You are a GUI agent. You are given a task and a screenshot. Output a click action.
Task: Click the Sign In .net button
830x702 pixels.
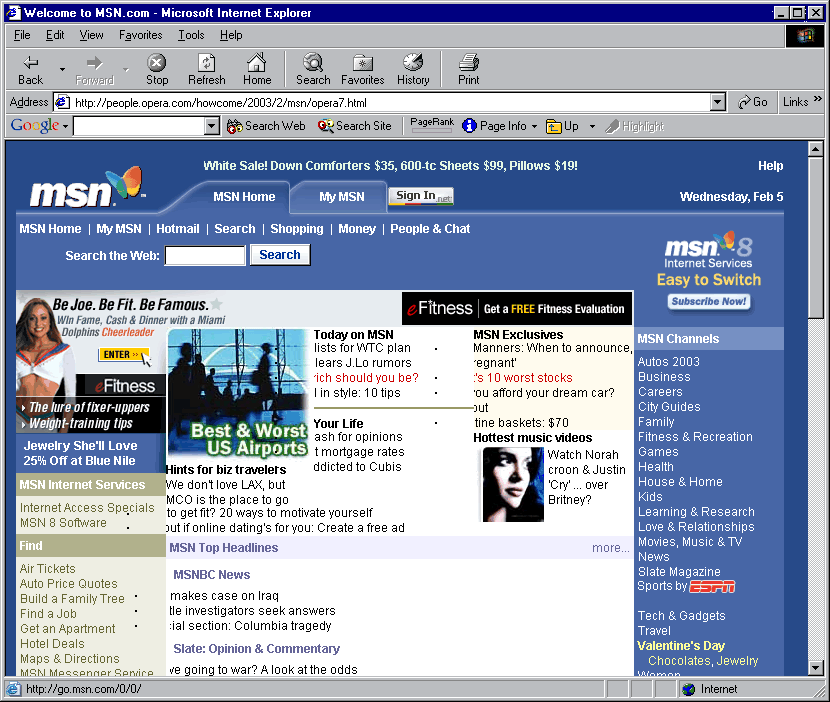click(x=421, y=196)
